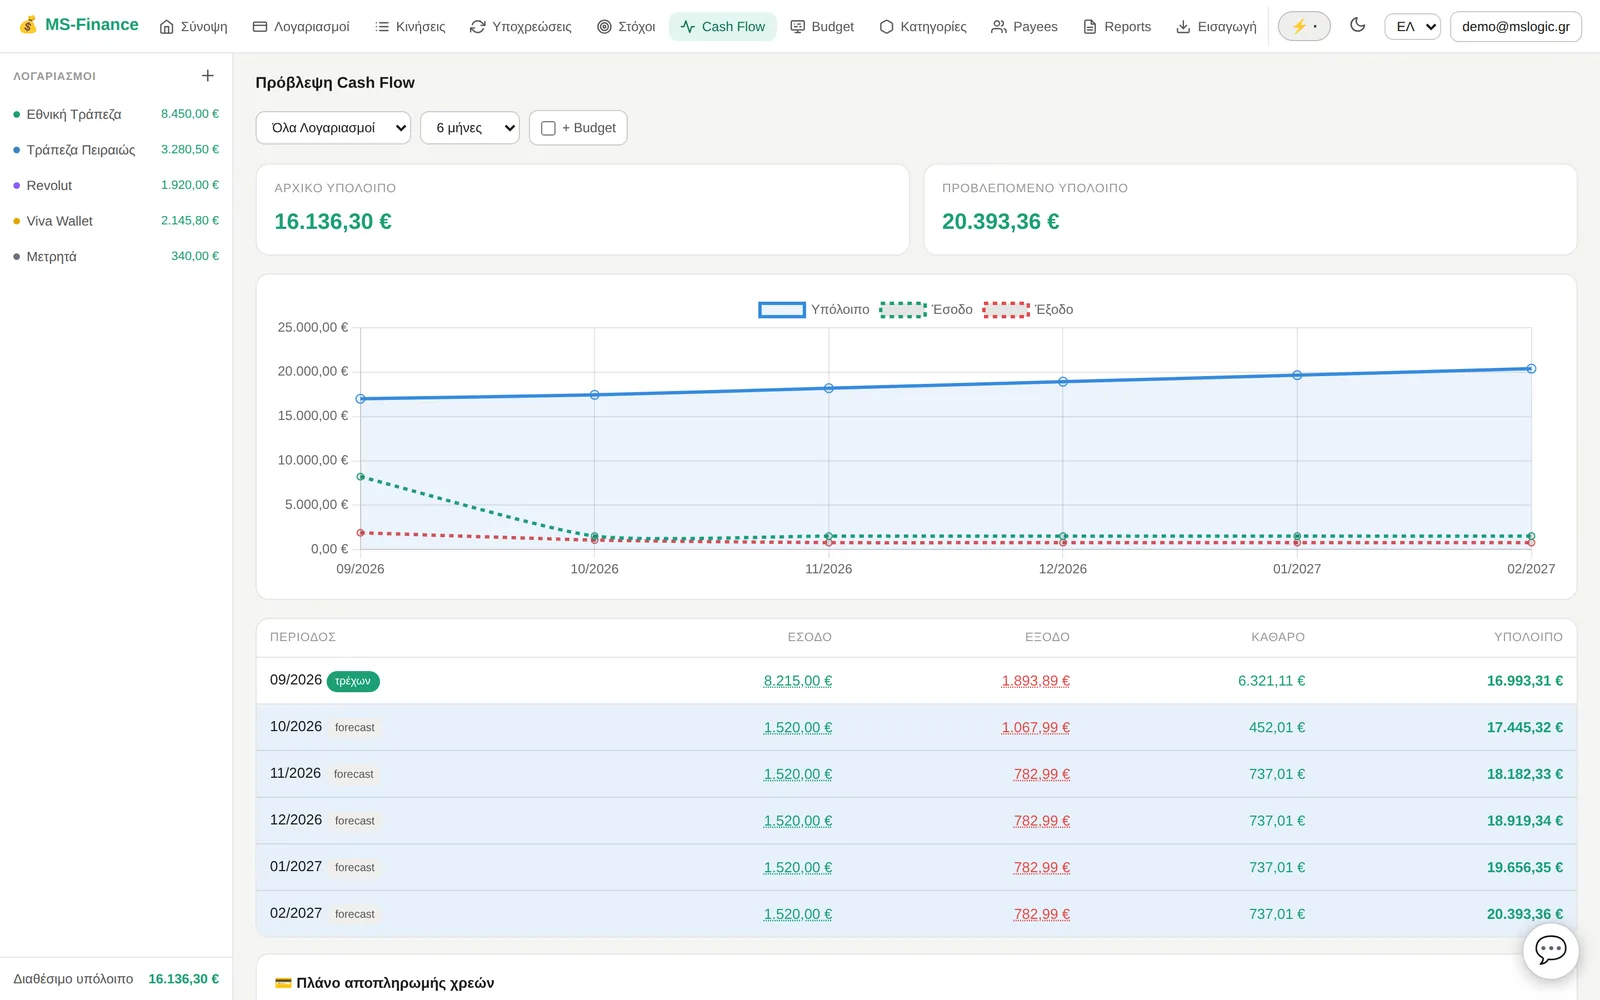This screenshot has width=1600, height=1000.
Task: Click the Στόχοι target icon
Action: (604, 27)
